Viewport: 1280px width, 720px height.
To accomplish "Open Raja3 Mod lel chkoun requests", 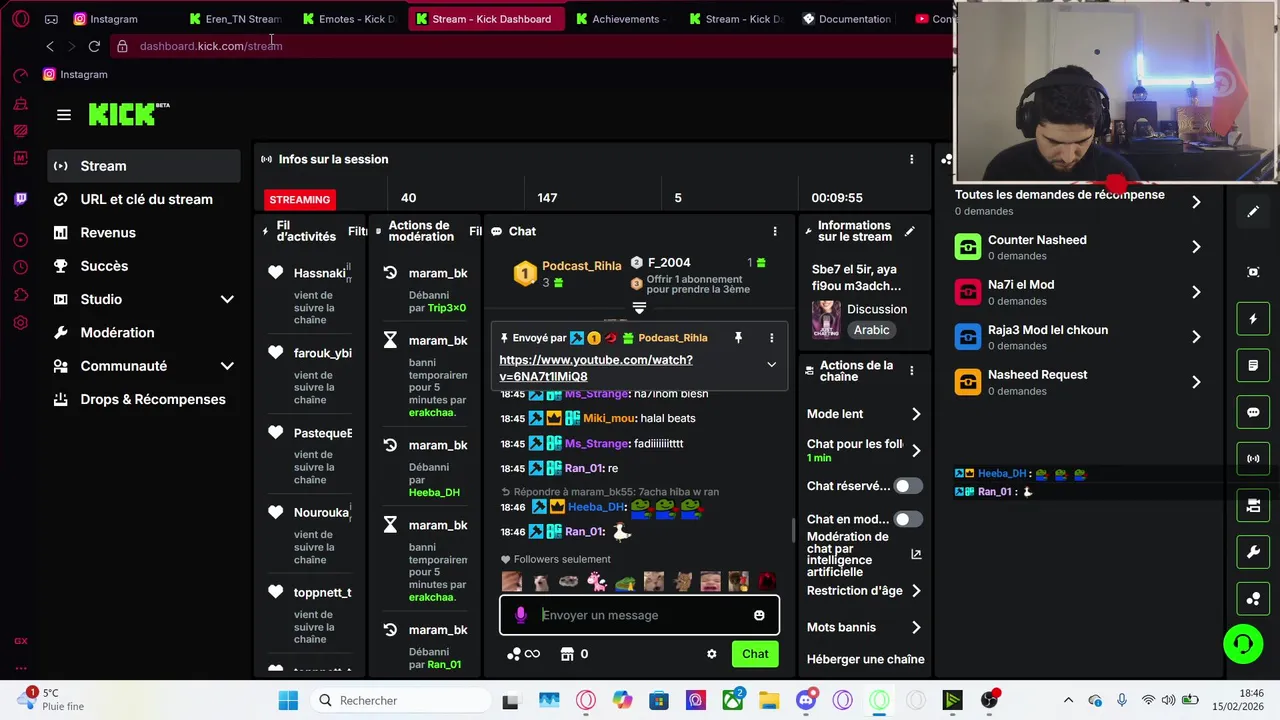I will (1079, 337).
